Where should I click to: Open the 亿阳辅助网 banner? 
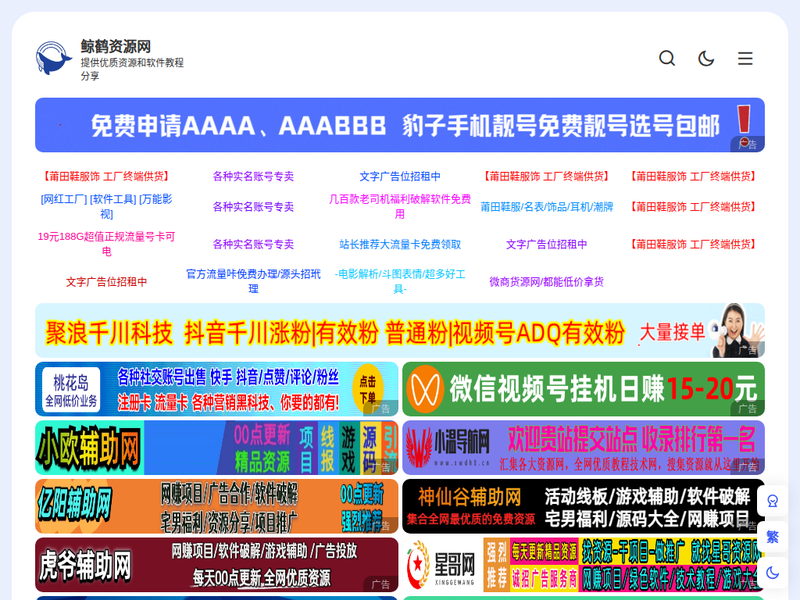(x=216, y=506)
